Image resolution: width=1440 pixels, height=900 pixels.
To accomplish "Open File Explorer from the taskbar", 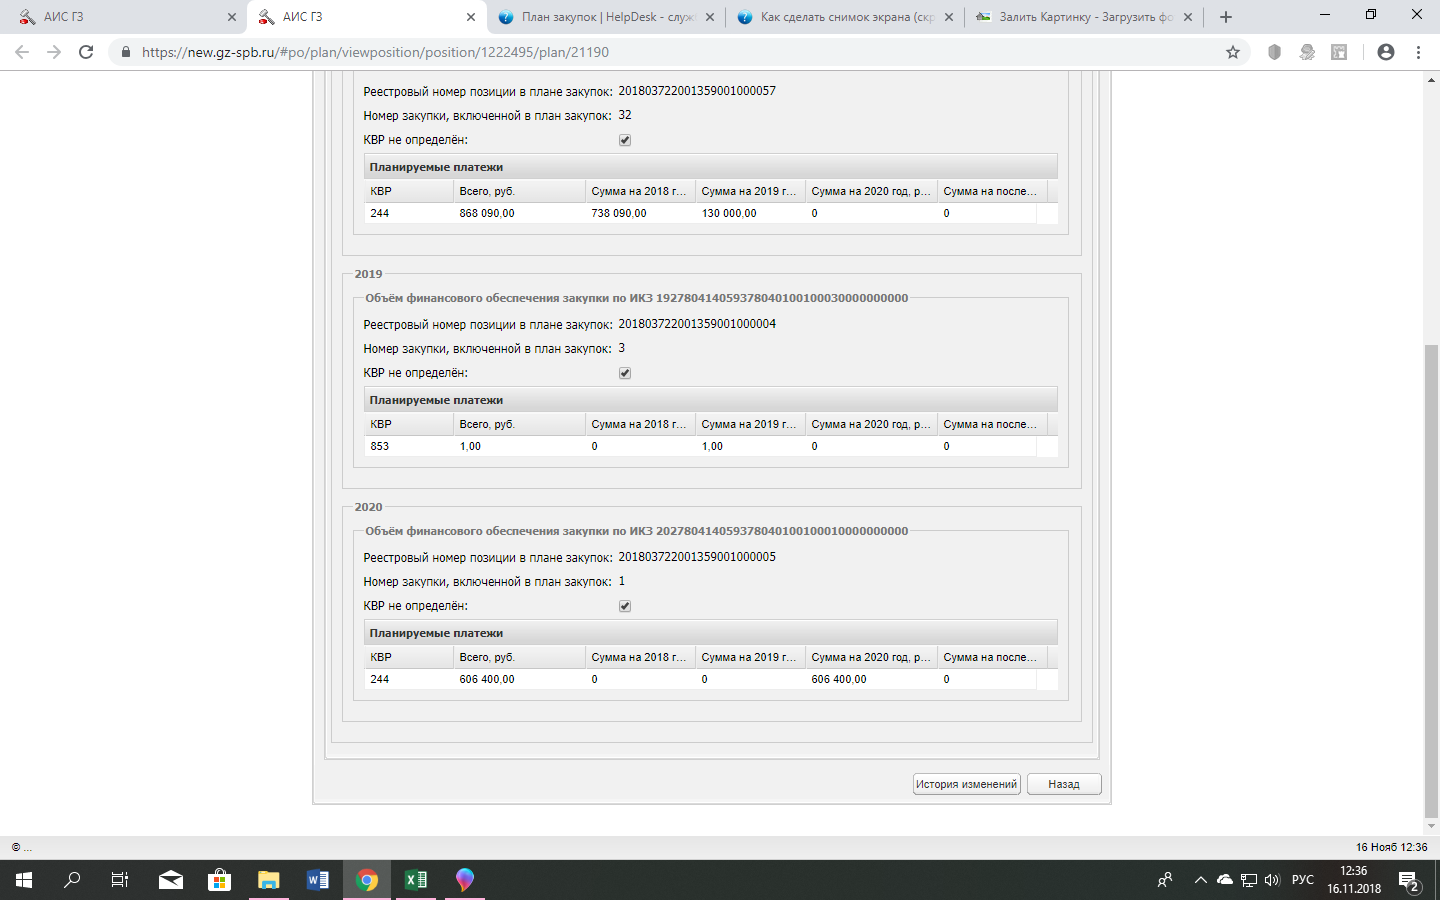I will [268, 880].
